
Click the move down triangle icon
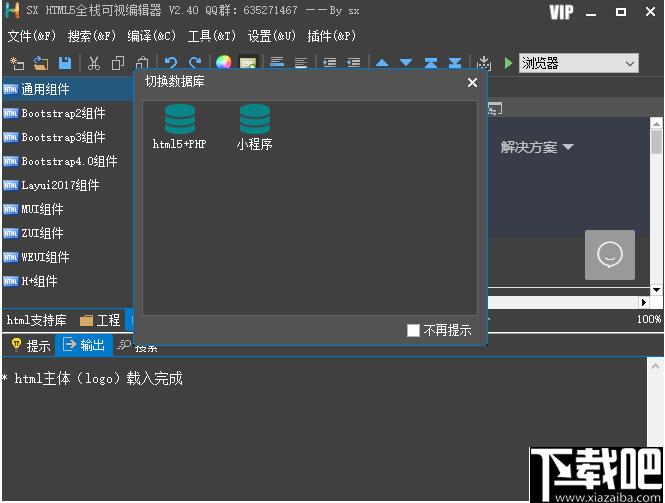(406, 63)
